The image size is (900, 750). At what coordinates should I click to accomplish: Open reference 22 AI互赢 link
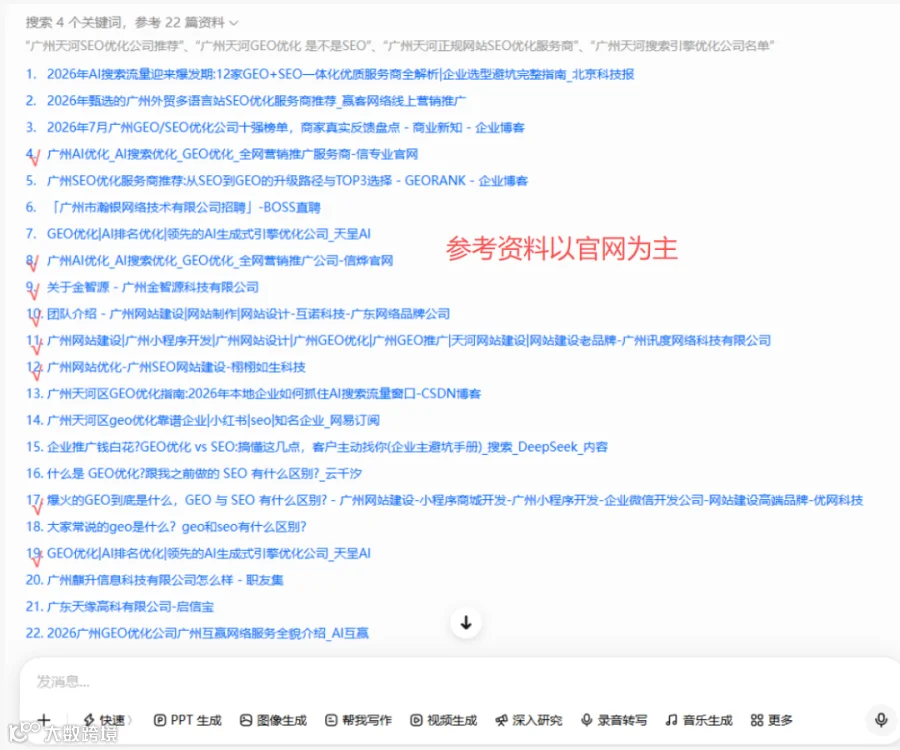coord(208,634)
